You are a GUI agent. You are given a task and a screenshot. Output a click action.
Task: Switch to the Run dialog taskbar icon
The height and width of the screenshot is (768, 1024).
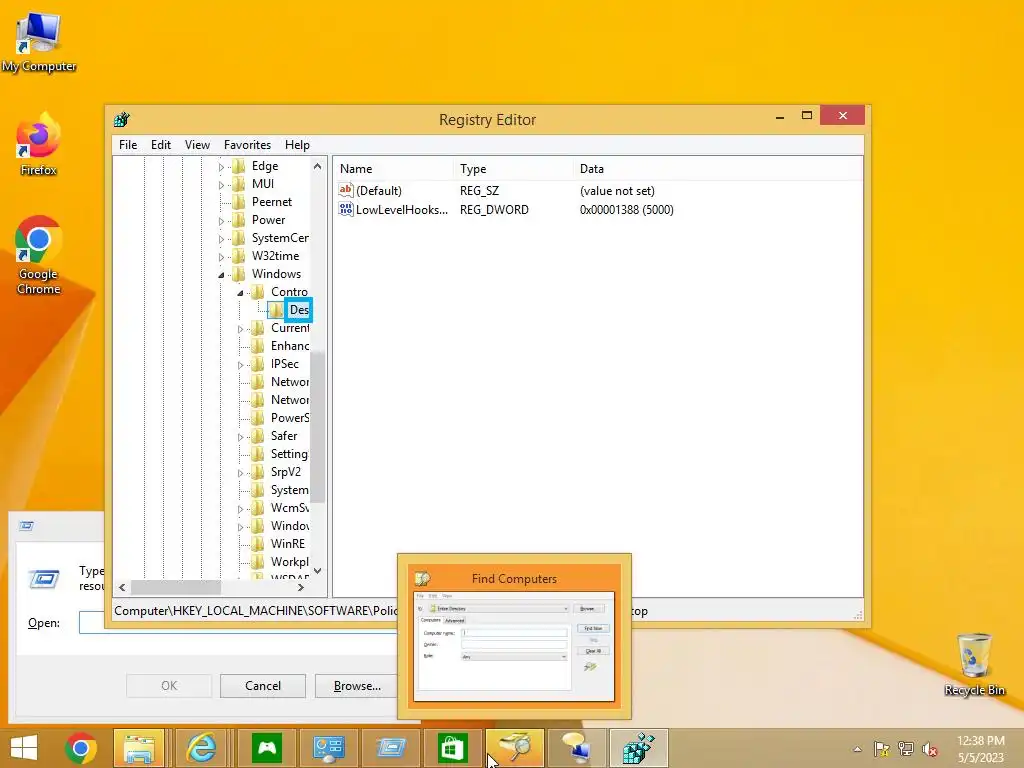pyautogui.click(x=391, y=748)
